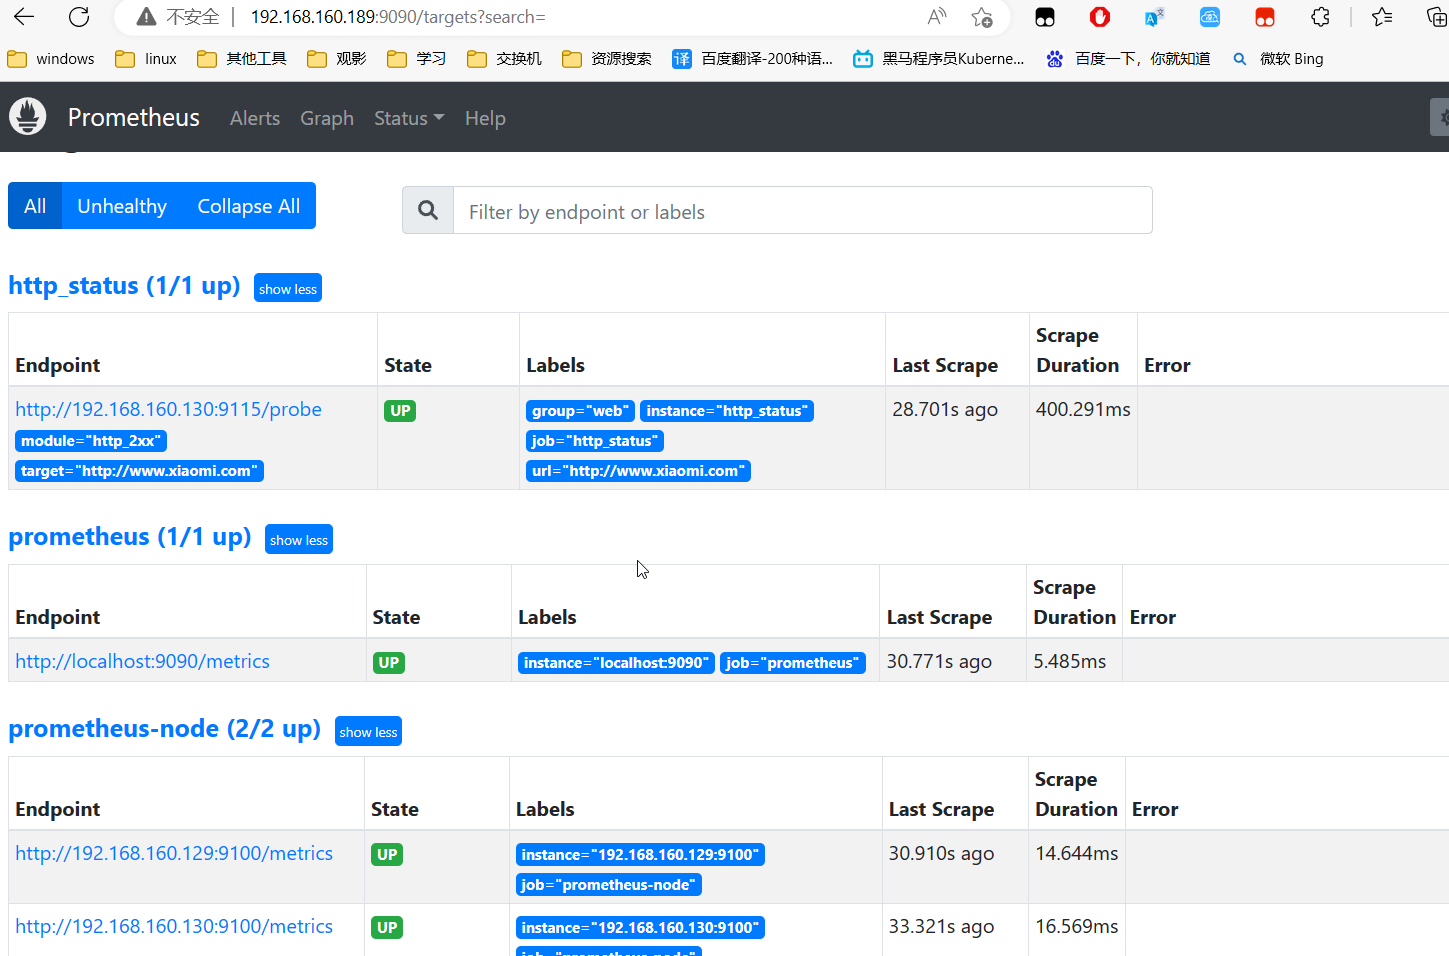Click the read aloud icon in address bar
1449x956 pixels.
(x=937, y=17)
